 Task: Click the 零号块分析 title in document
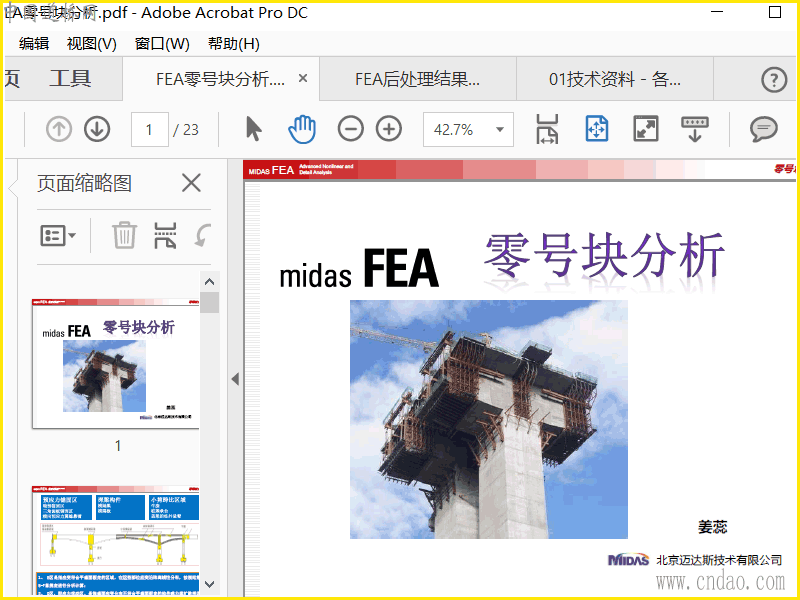tap(604, 255)
